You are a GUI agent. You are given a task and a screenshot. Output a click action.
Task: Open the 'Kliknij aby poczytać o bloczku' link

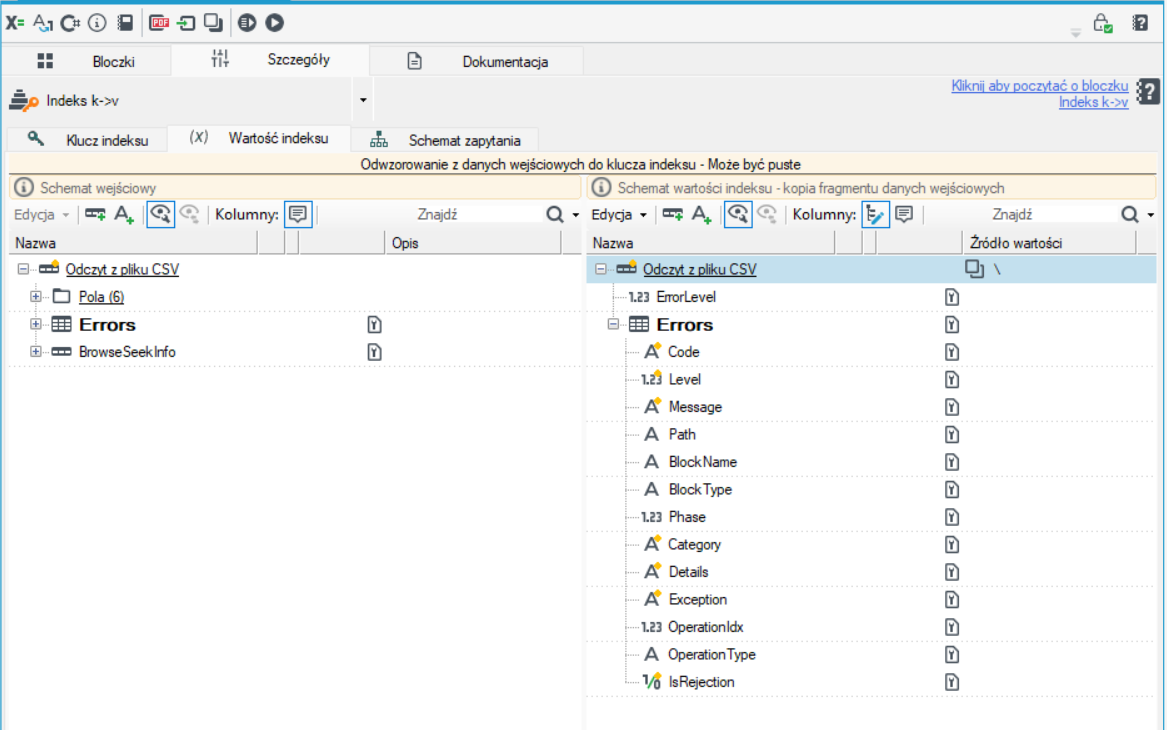(1040, 86)
